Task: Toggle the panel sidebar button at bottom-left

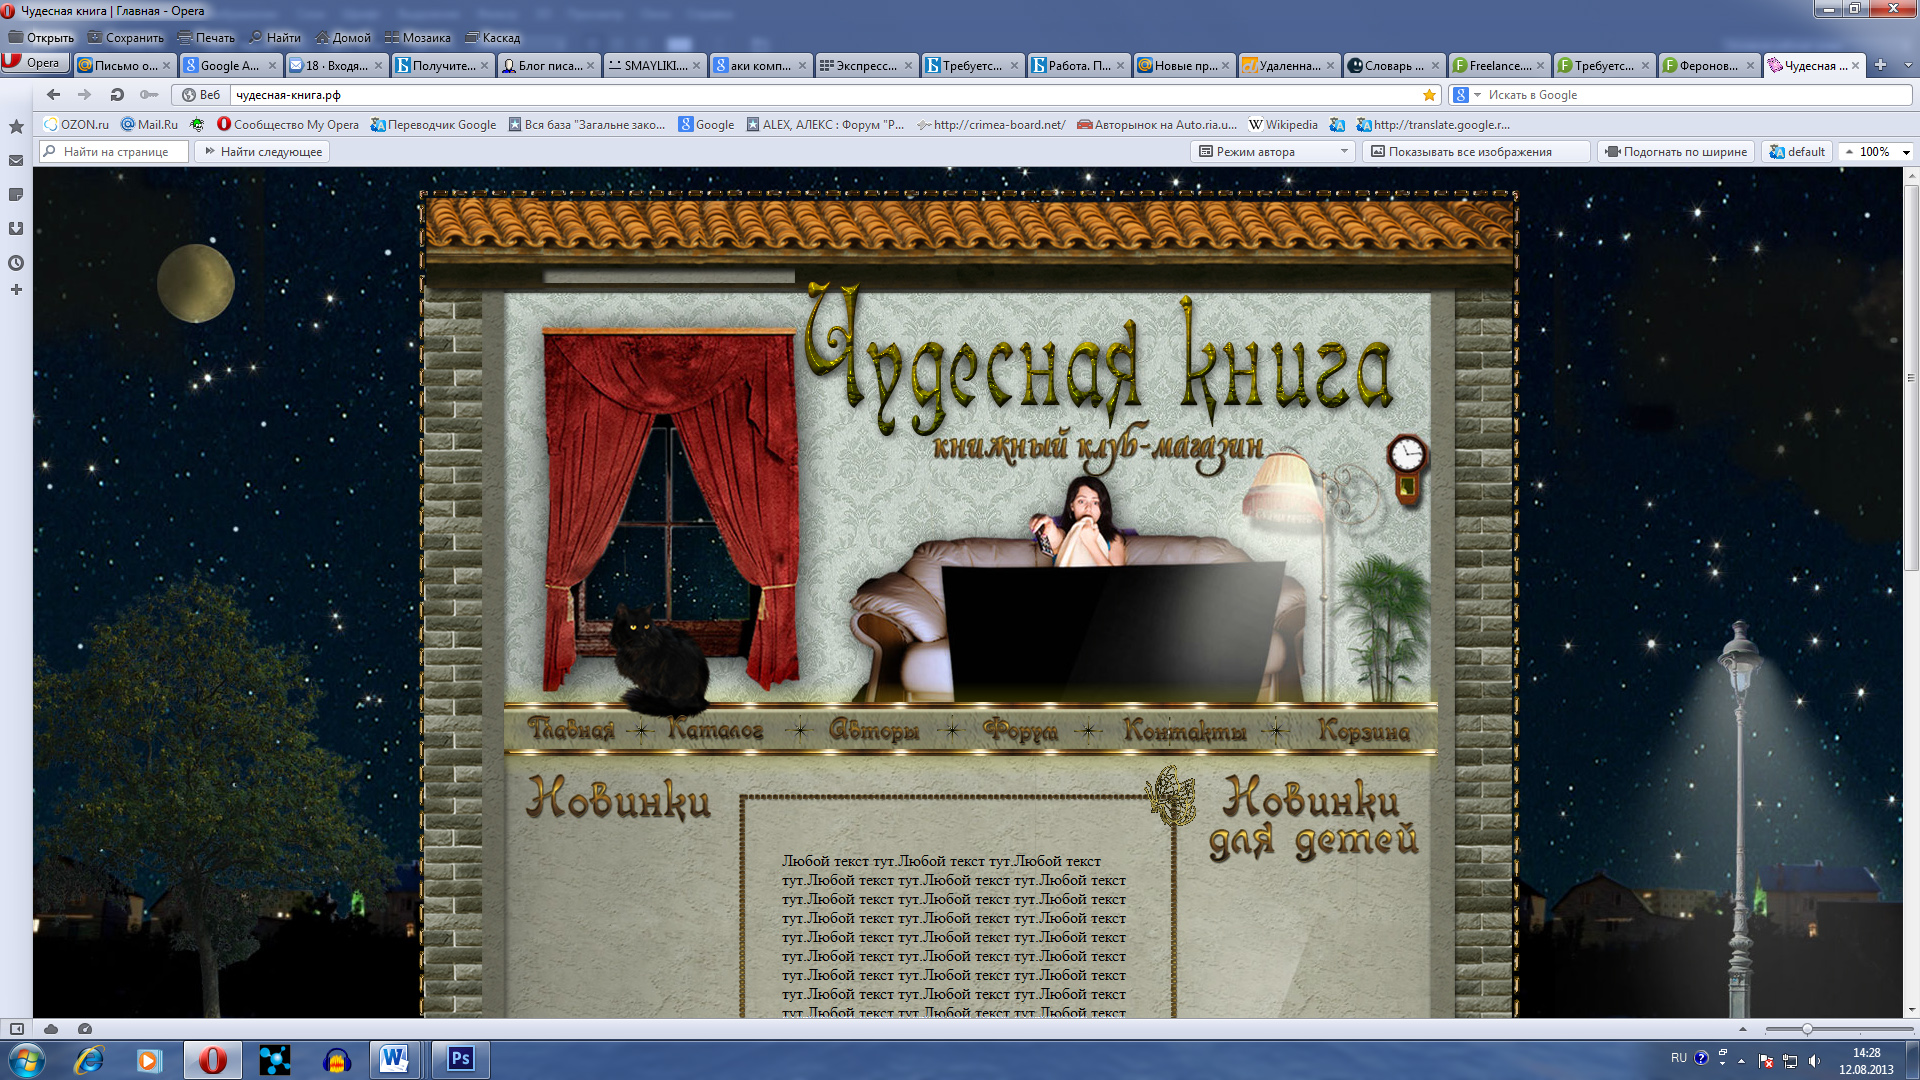Action: click(x=17, y=1029)
